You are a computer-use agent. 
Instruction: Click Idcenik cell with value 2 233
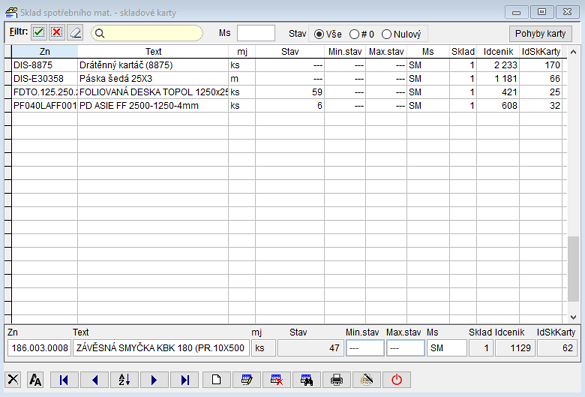click(498, 65)
